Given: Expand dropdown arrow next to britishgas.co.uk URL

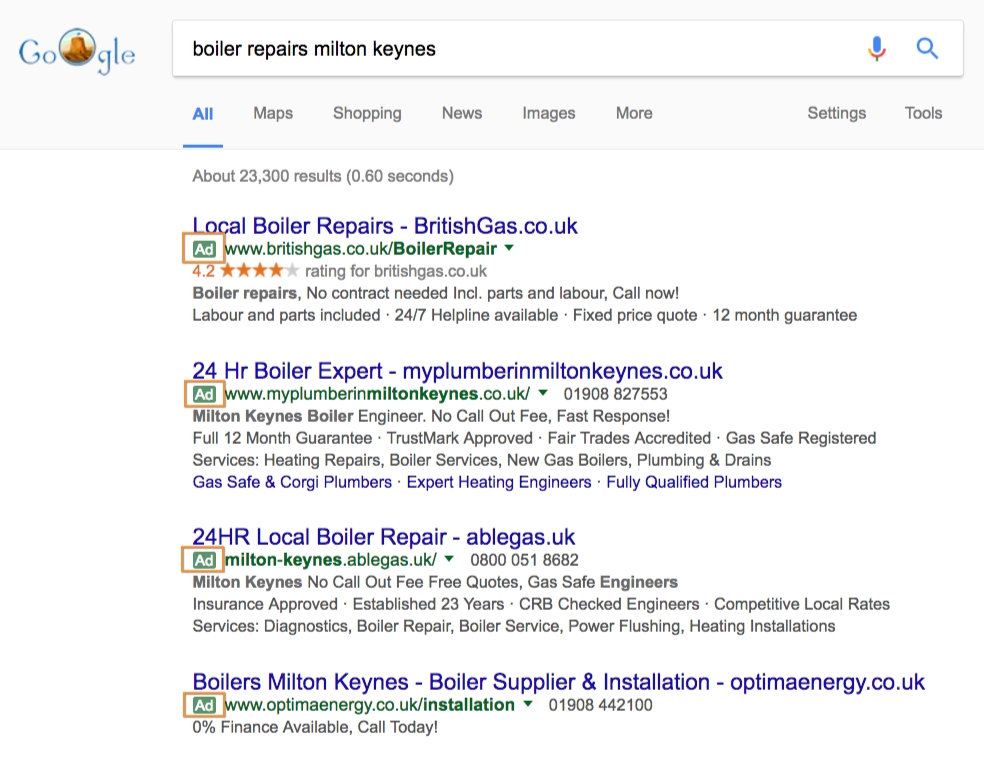Looking at the screenshot, I should [509, 248].
